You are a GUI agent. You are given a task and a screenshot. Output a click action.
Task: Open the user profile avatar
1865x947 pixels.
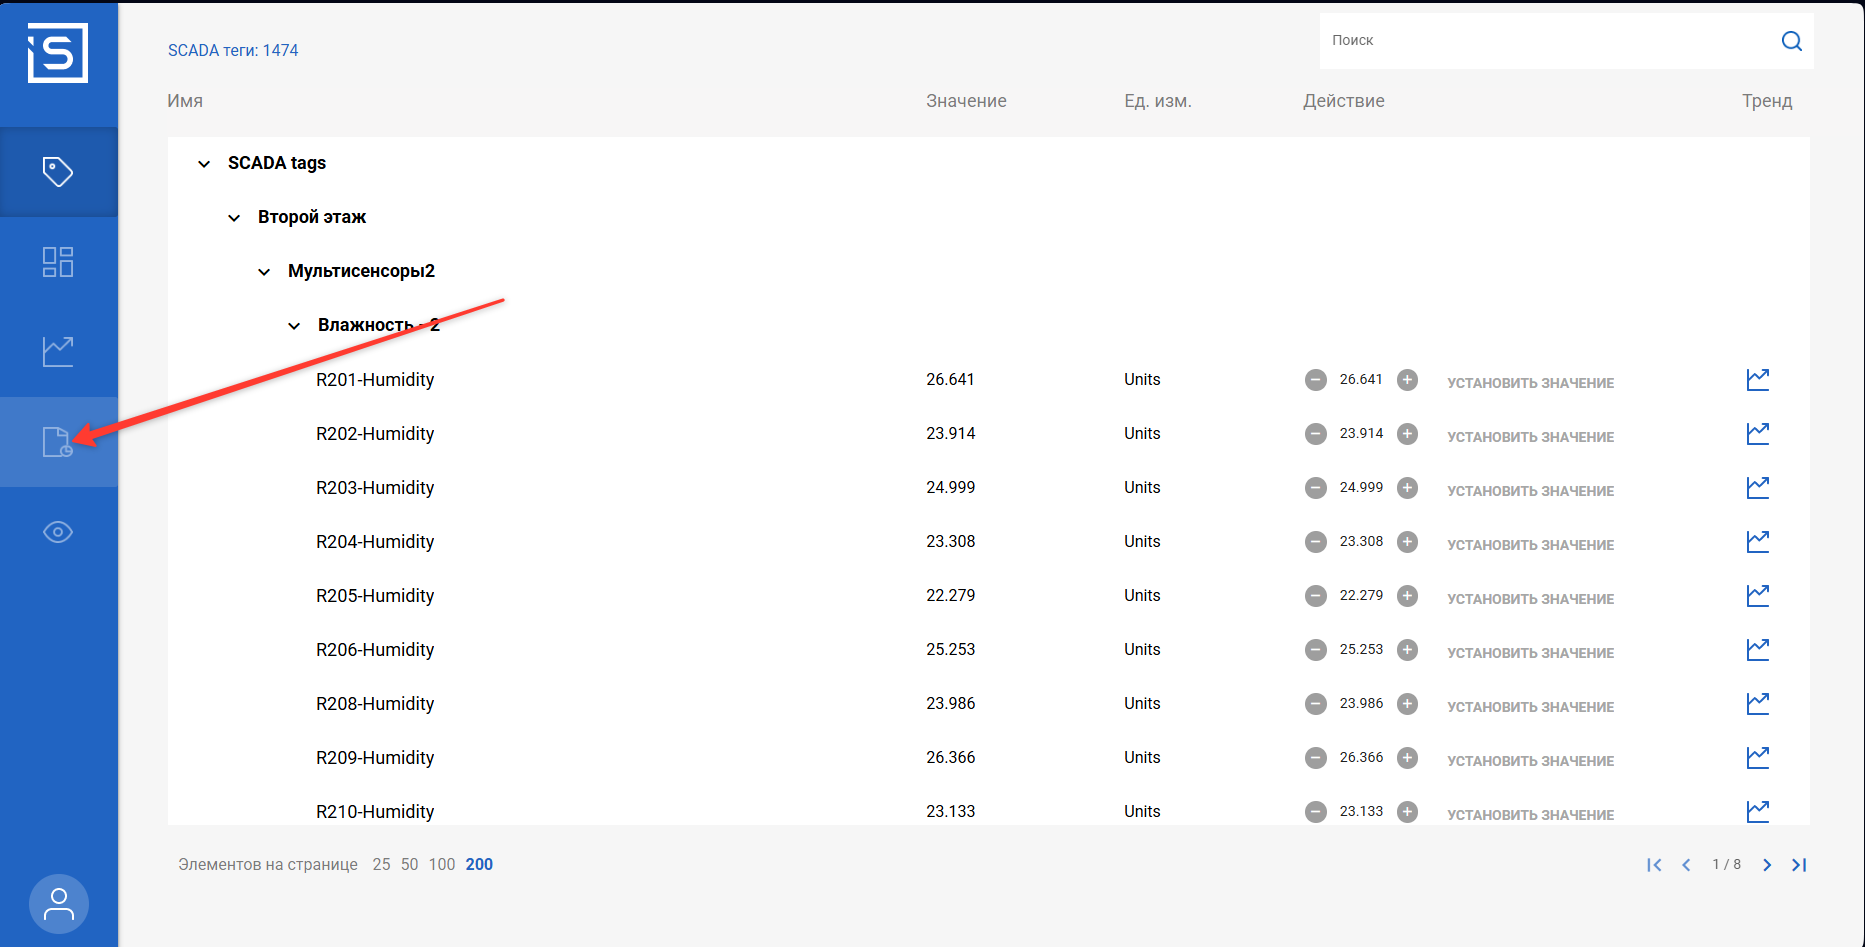pos(59,904)
